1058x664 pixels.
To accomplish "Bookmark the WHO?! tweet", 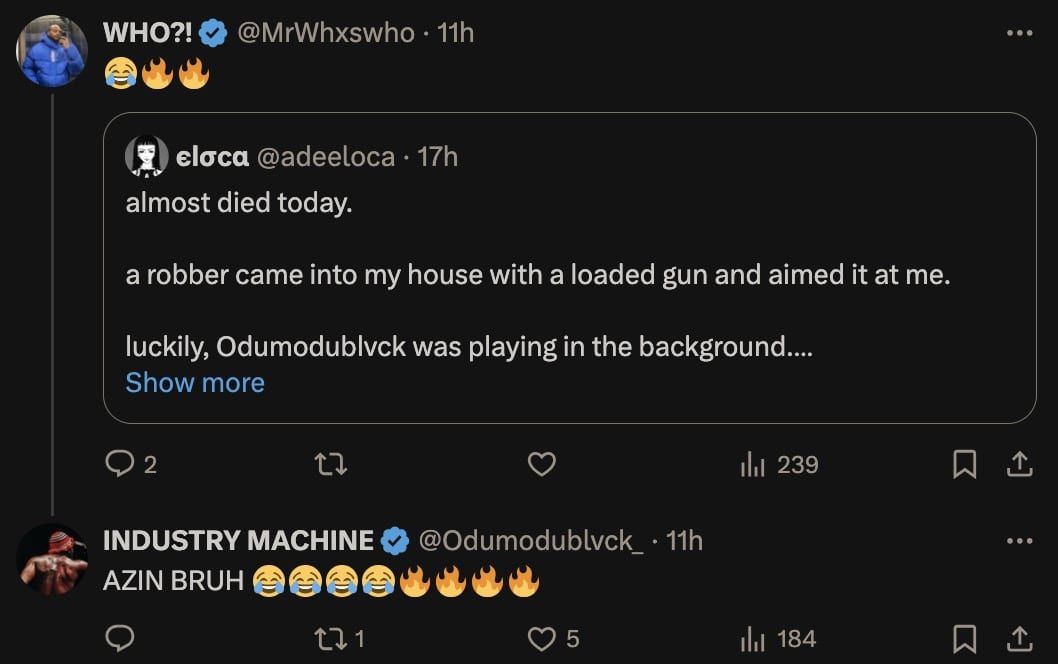I will tap(964, 464).
